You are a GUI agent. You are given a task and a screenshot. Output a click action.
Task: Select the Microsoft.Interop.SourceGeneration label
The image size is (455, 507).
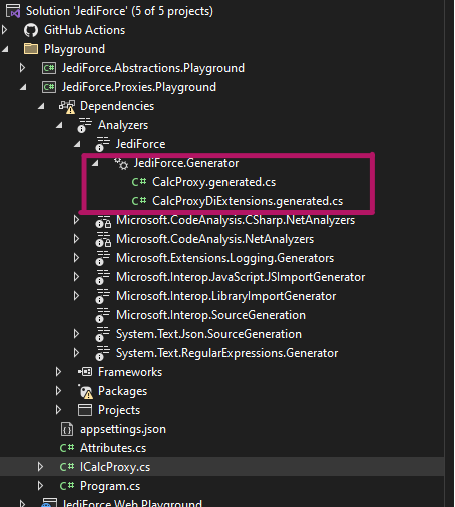(x=211, y=315)
